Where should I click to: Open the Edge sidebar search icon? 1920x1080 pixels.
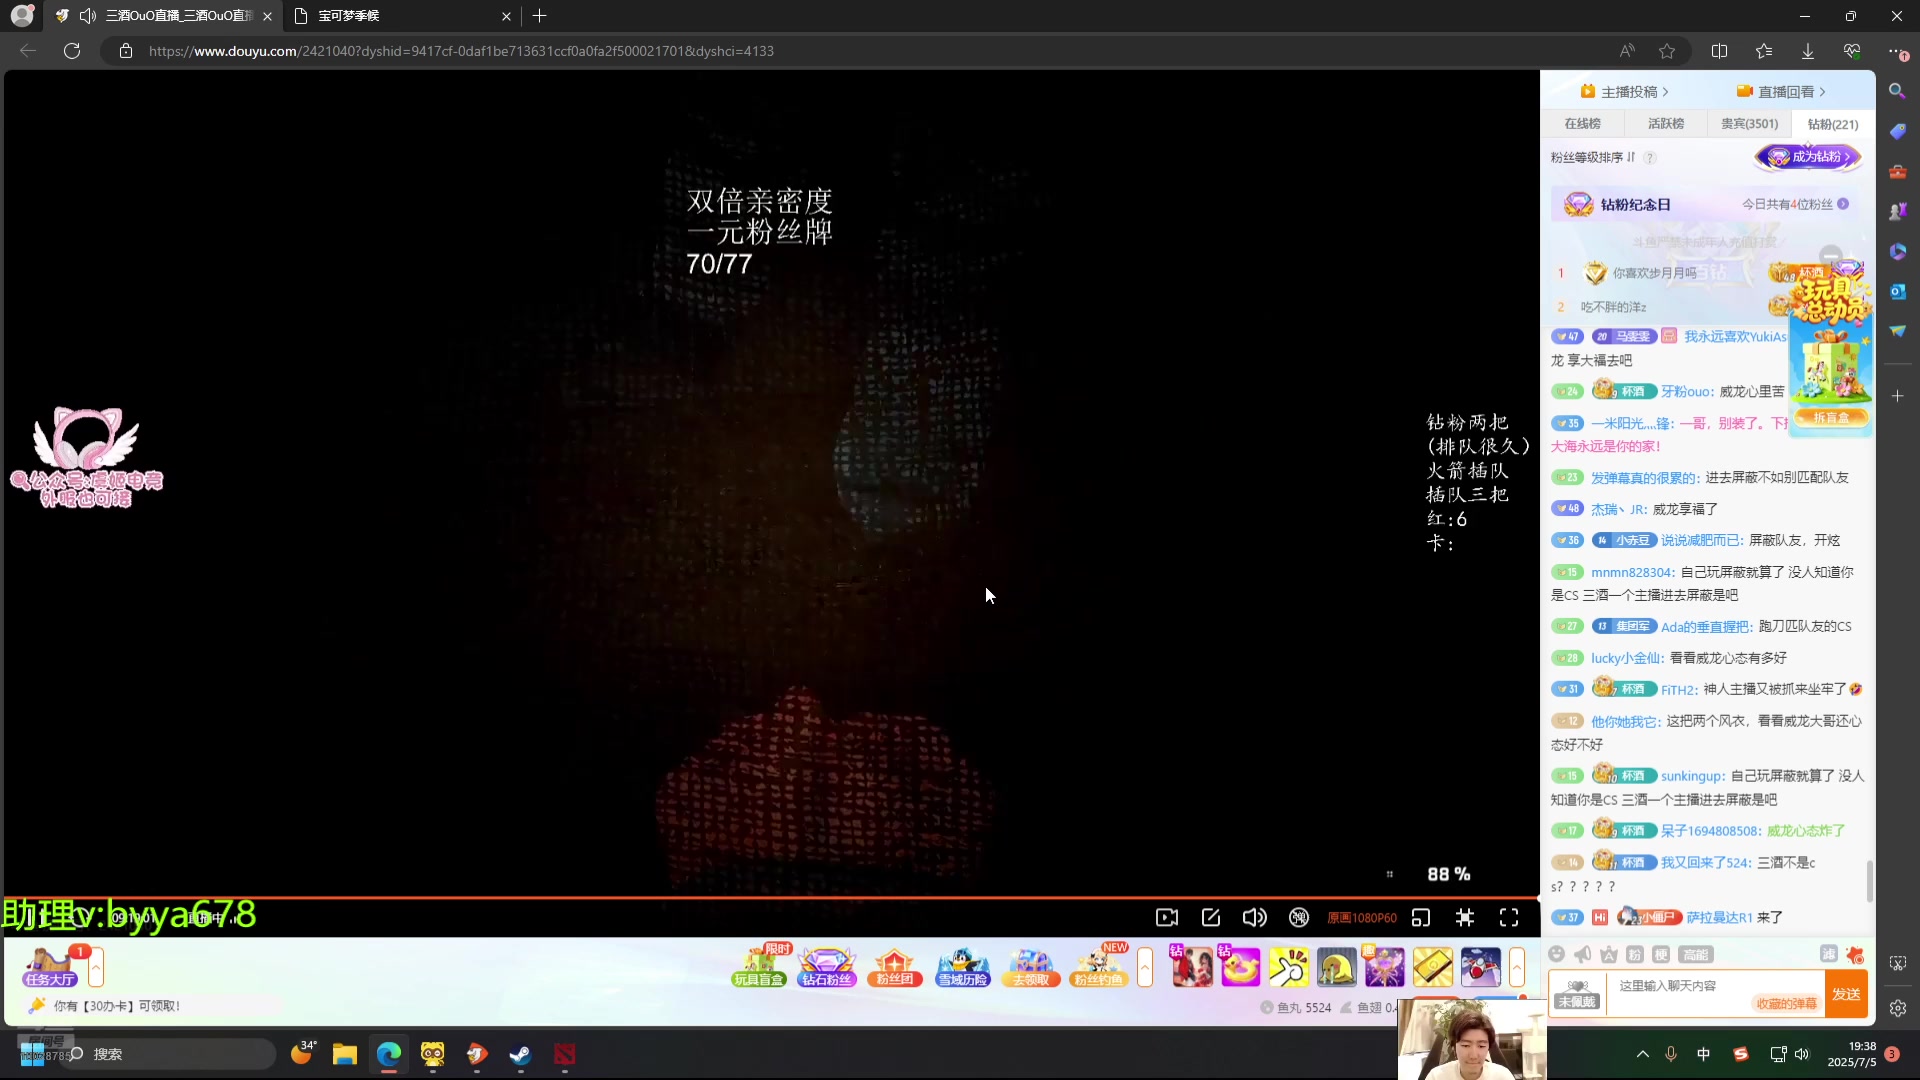point(1897,91)
